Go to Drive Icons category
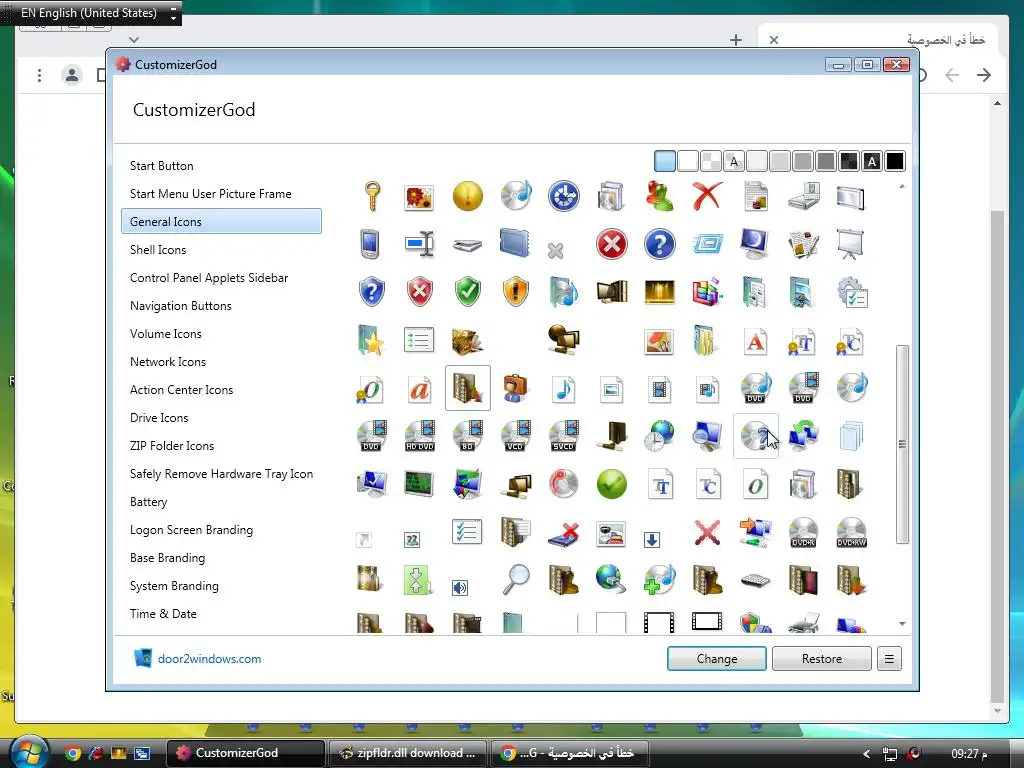This screenshot has width=1024, height=768. pos(159,418)
